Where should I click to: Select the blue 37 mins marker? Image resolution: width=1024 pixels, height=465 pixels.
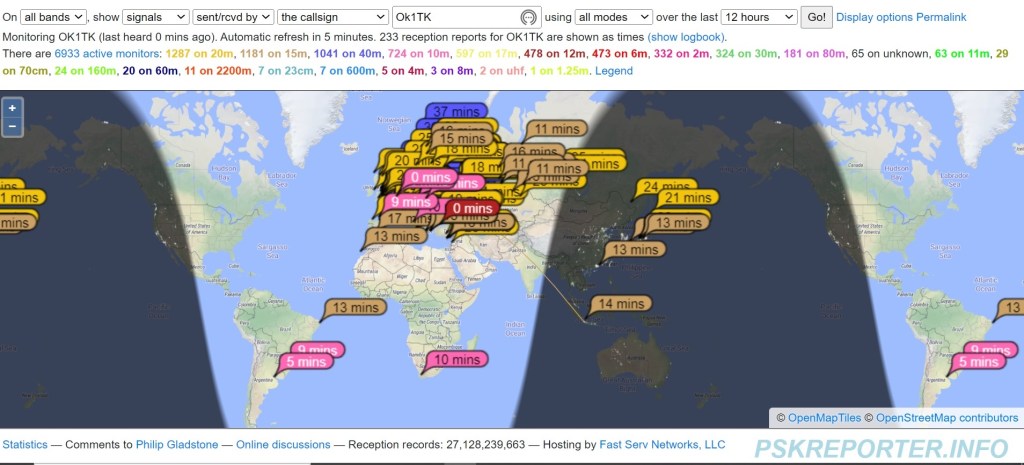(455, 113)
